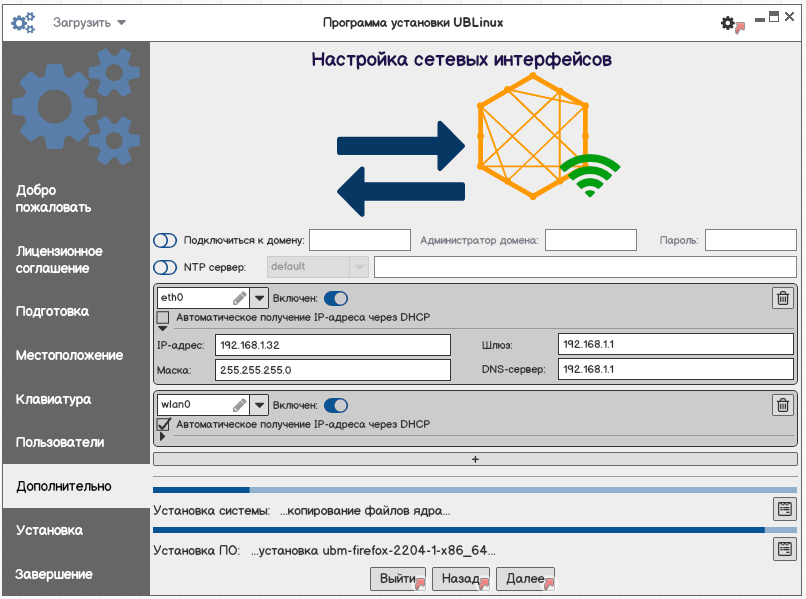
Task: Click the system installation progress bar
Action: (x=475, y=490)
